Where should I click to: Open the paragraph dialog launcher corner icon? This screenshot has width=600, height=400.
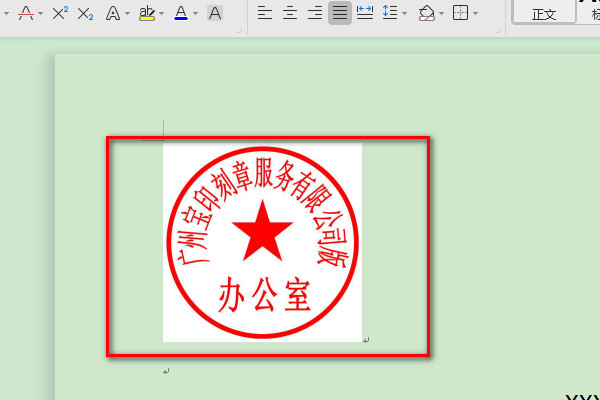tap(498, 31)
